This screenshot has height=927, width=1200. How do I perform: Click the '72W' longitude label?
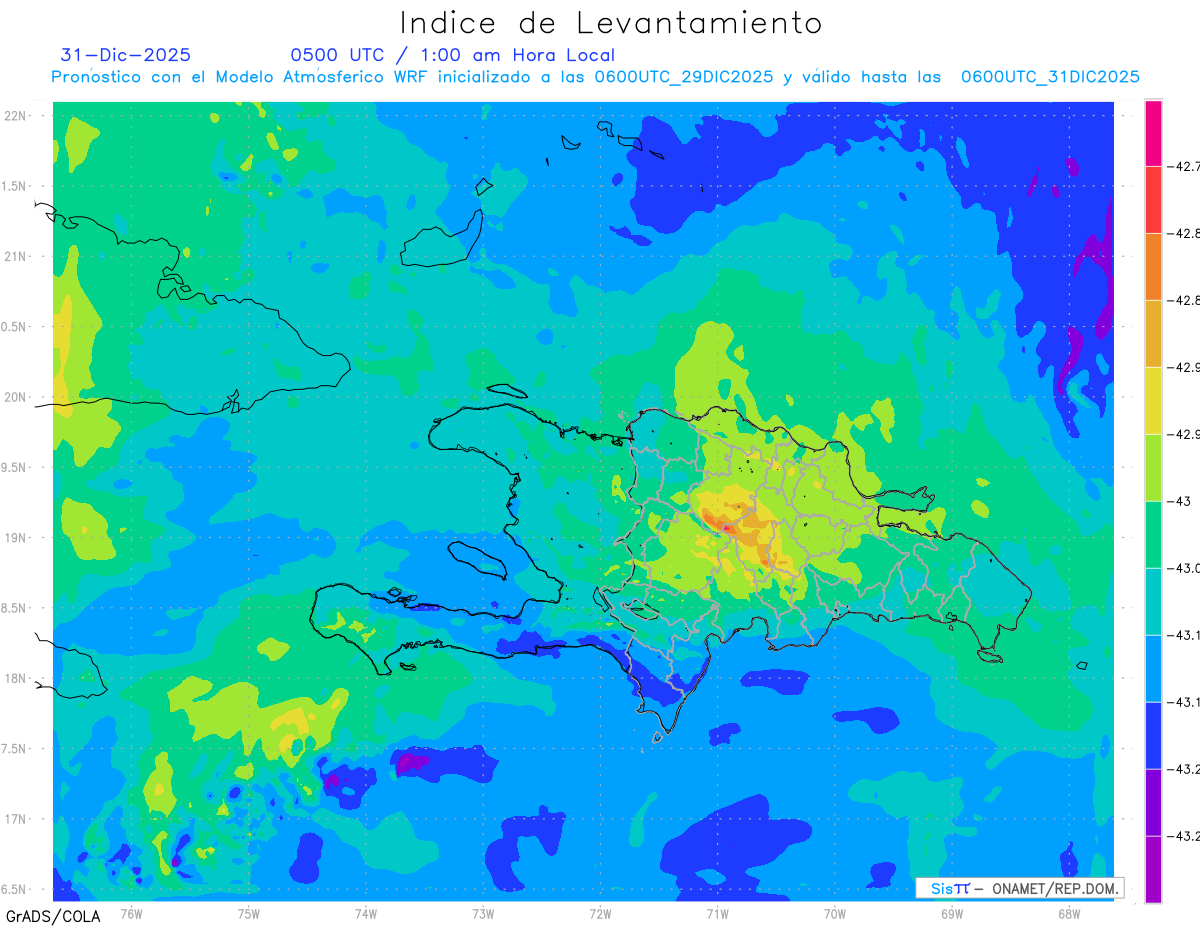600,913
